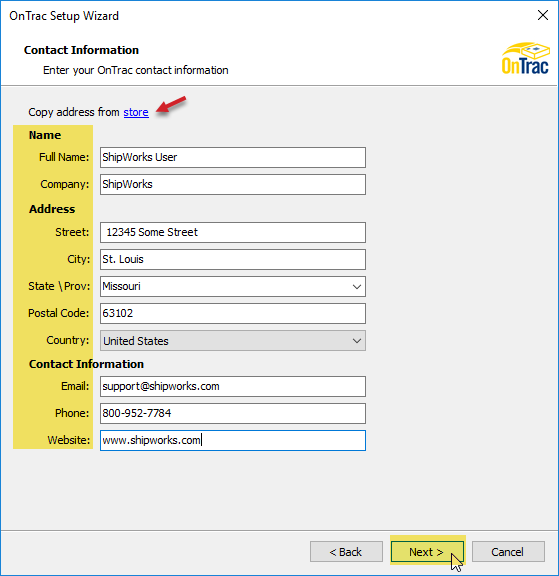
Task: Go to the next wizard step
Action: pyautogui.click(x=427, y=551)
